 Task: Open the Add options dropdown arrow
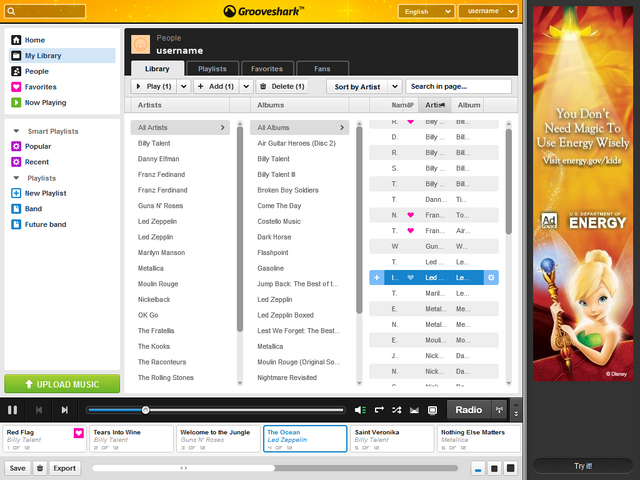246,87
